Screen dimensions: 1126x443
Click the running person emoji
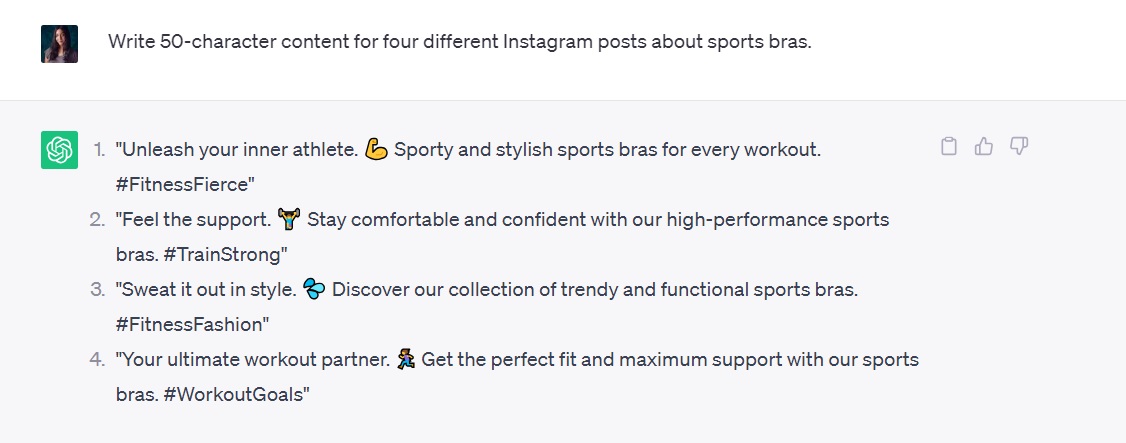tap(404, 360)
